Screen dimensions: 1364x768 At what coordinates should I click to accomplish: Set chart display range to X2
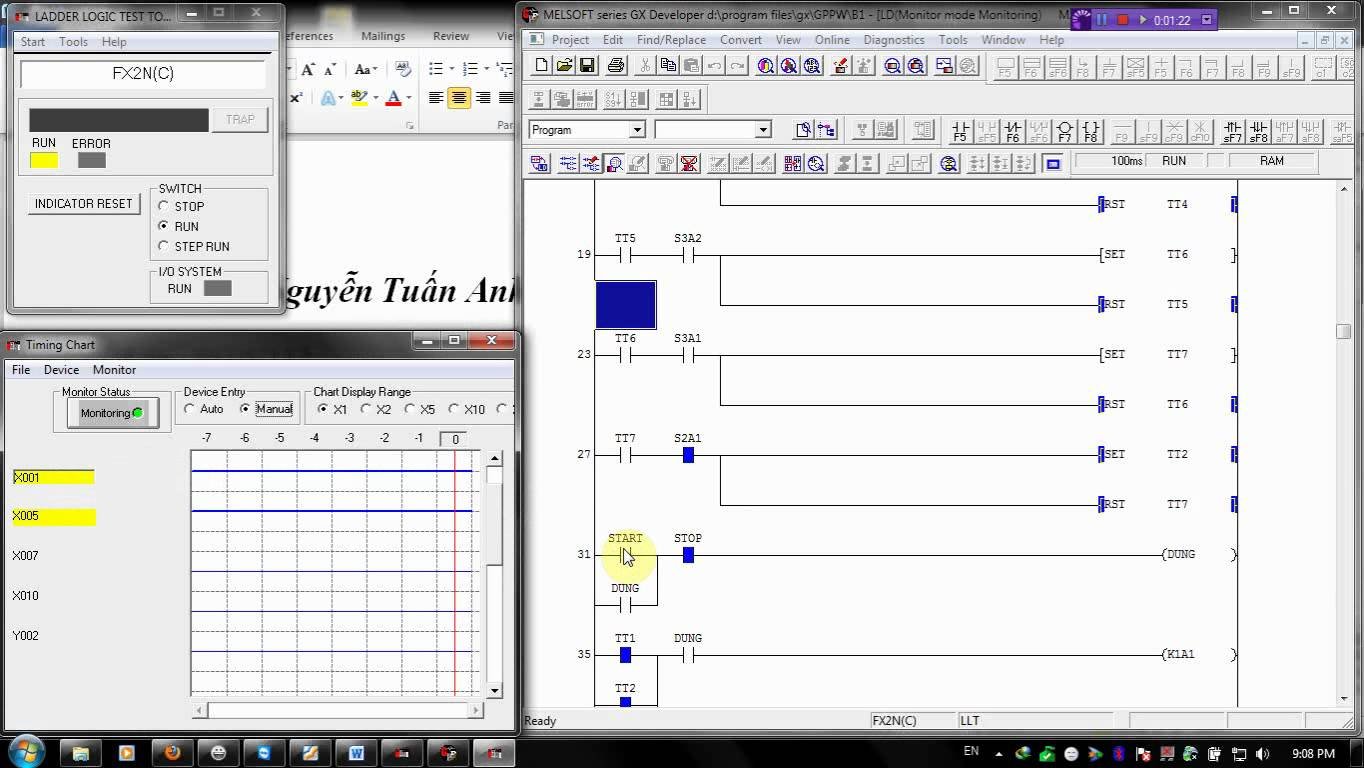pos(366,409)
